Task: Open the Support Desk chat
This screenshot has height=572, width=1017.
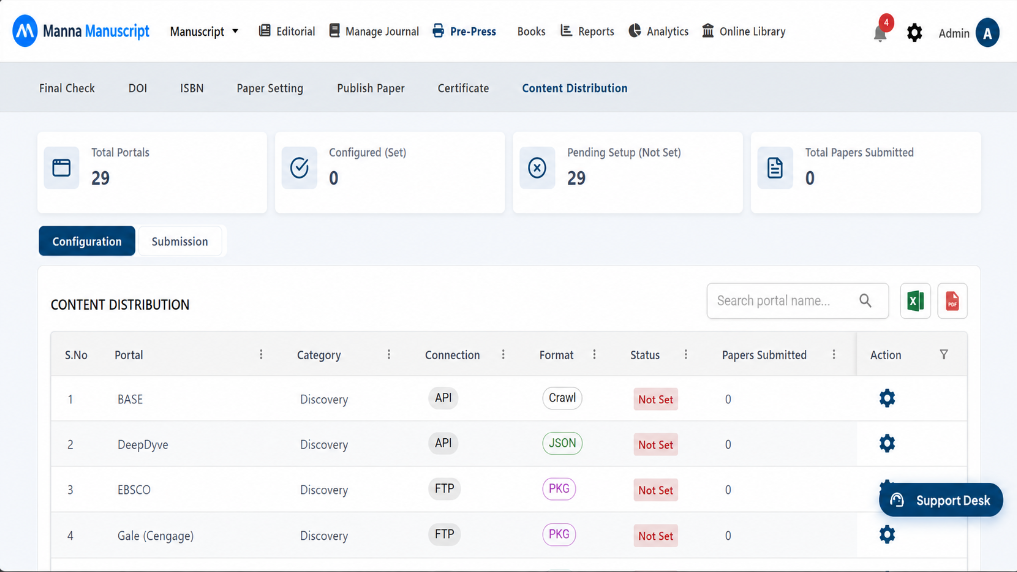Action: [x=940, y=500]
